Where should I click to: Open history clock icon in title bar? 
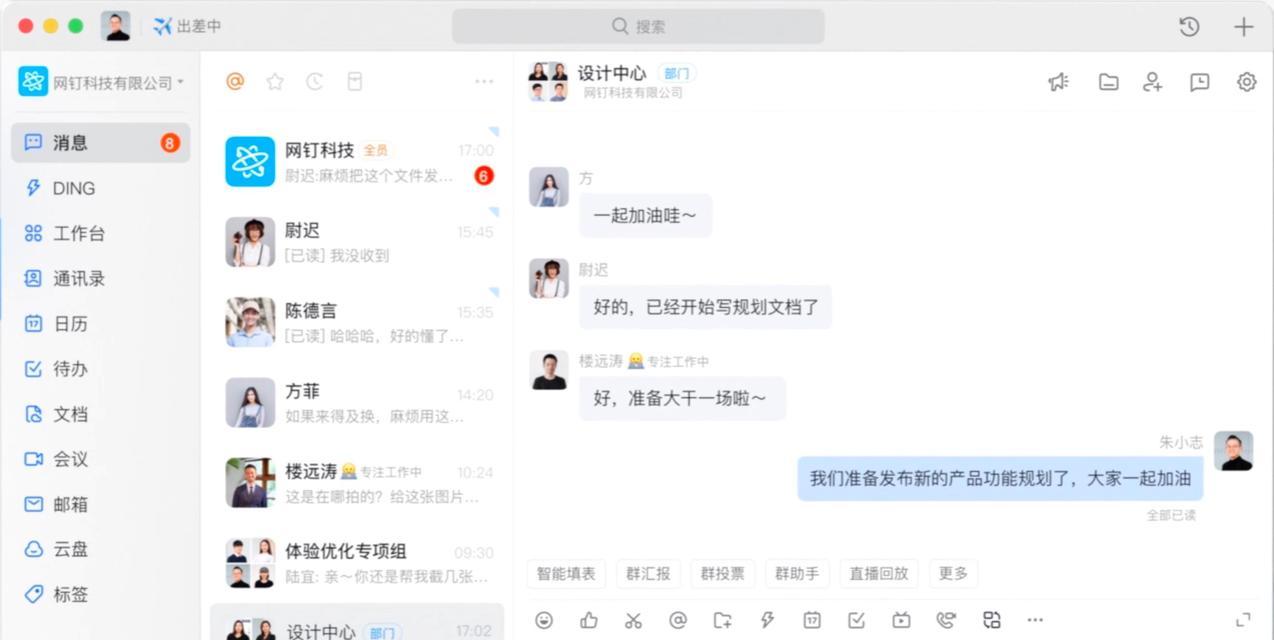1189,27
